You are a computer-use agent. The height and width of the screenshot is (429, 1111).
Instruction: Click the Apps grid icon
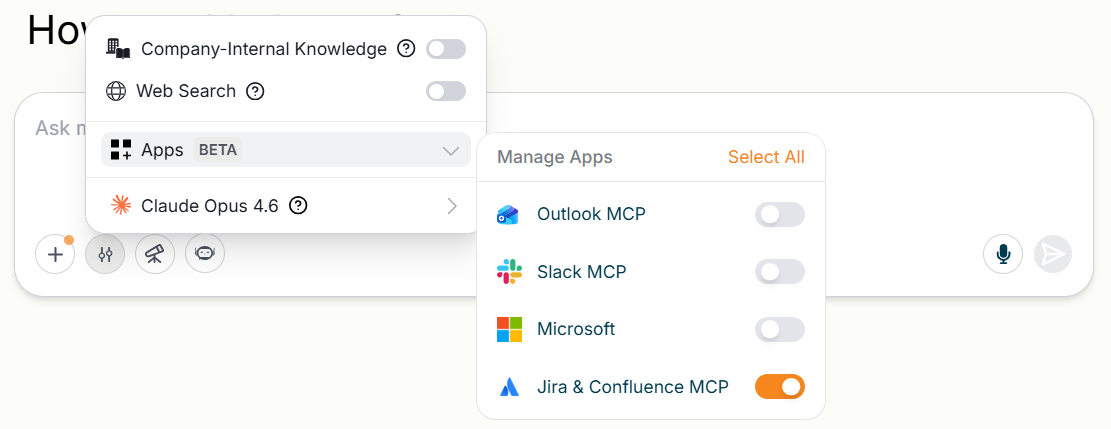pos(121,150)
